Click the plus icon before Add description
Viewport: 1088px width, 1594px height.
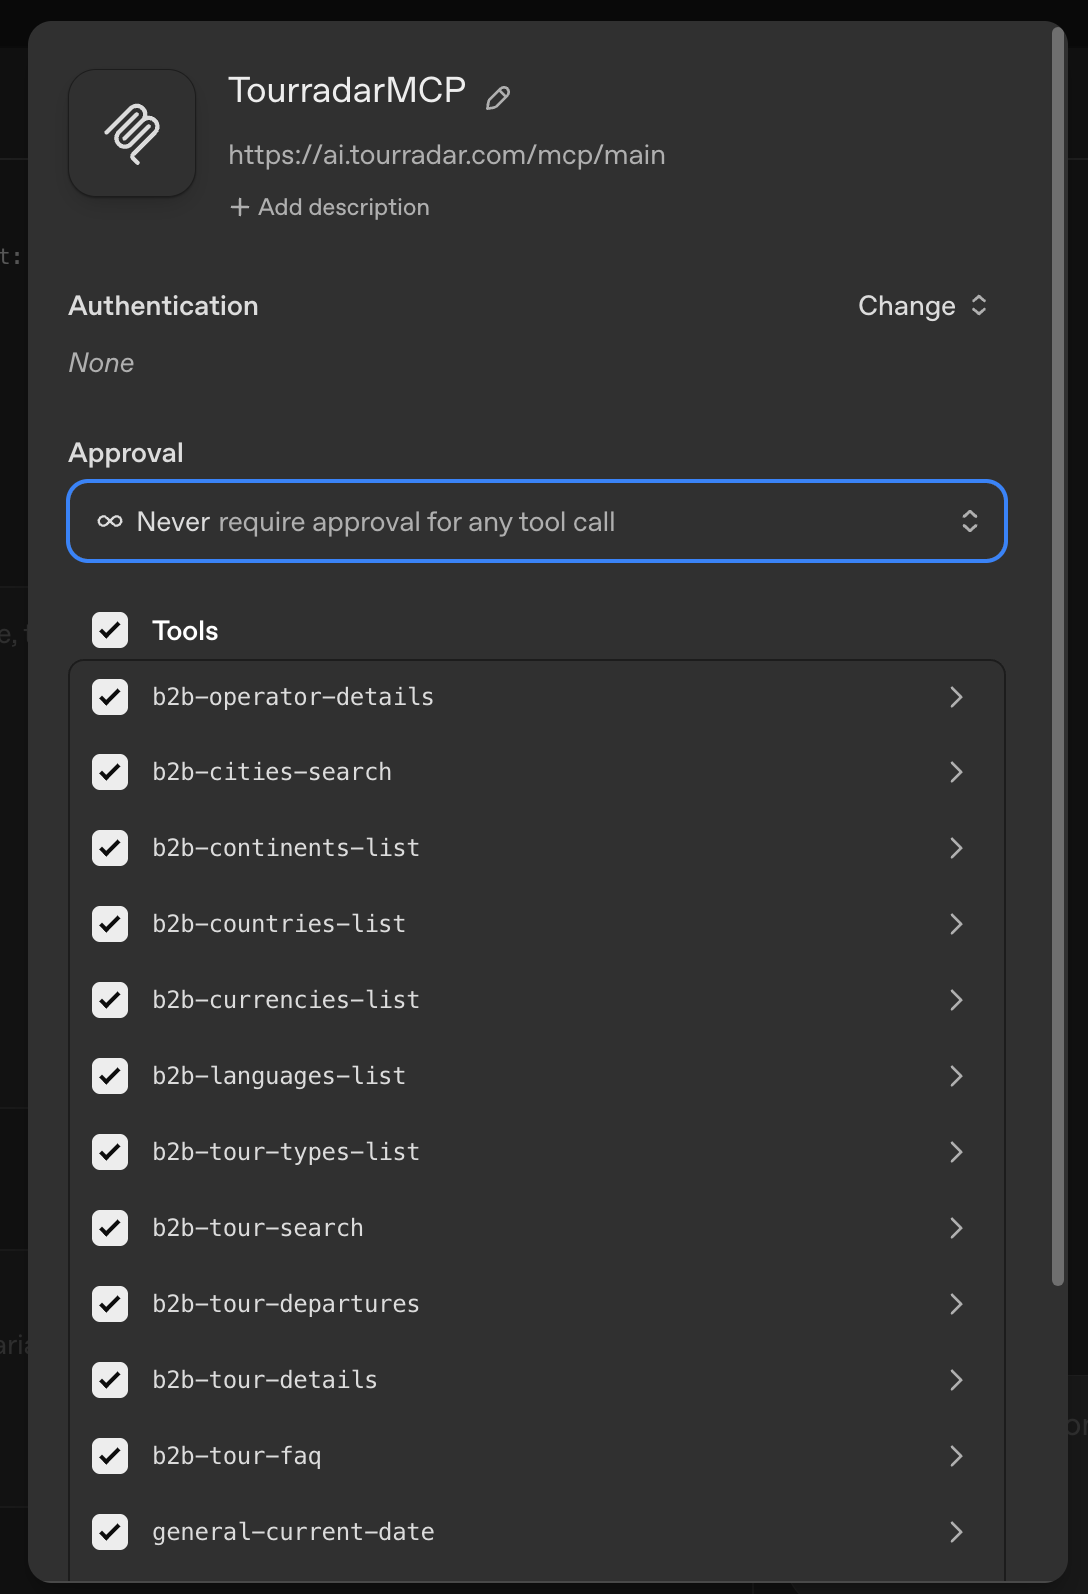point(239,207)
